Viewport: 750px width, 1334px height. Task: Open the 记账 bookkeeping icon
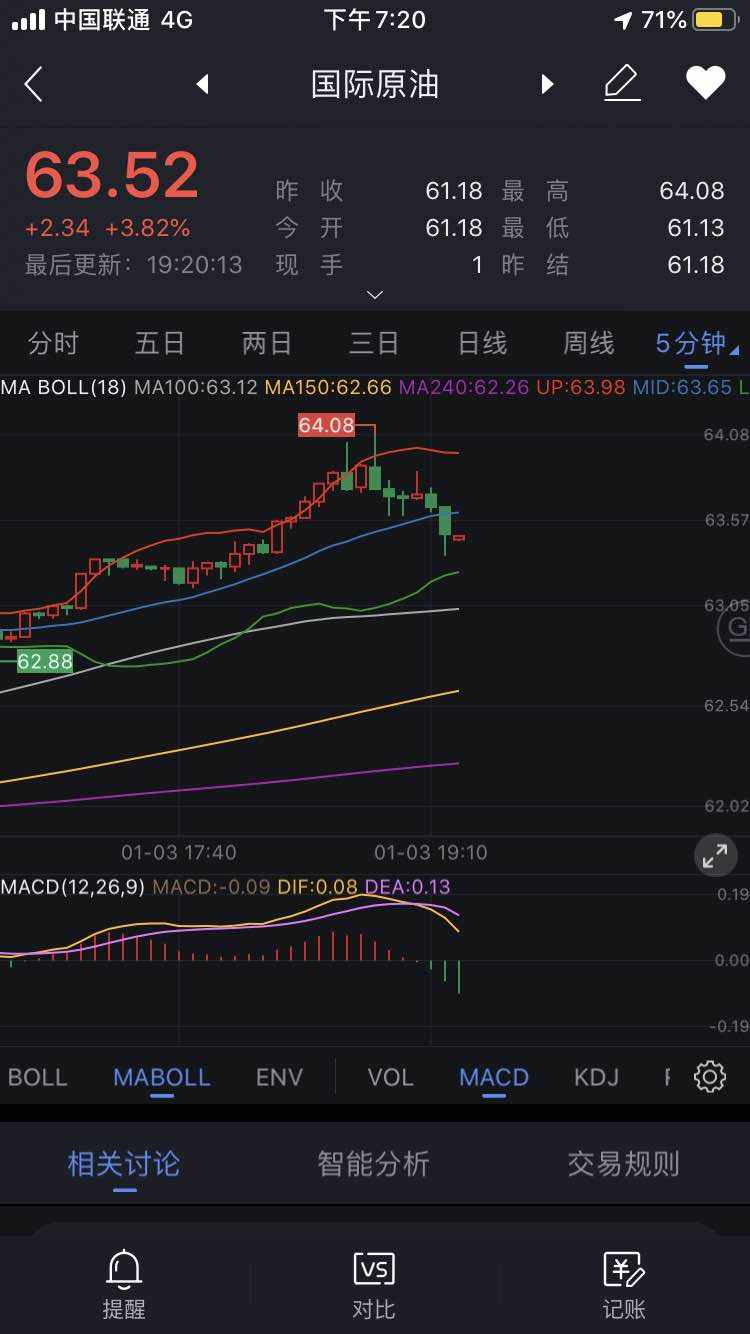[624, 1284]
